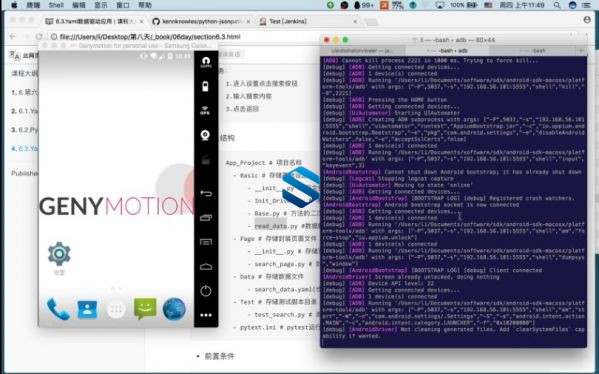Launch the Messaging smiley app
The width and height of the screenshot is (599, 374).
tap(145, 308)
